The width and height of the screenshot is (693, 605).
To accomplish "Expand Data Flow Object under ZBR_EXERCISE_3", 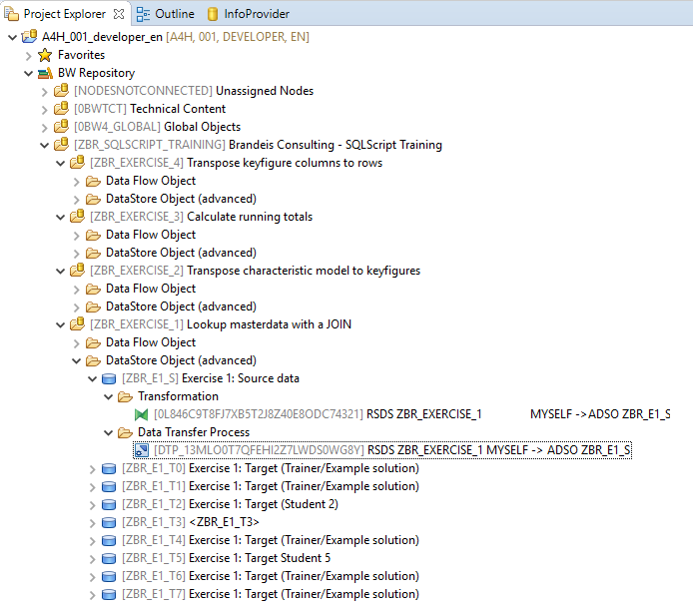I will tap(76, 236).
